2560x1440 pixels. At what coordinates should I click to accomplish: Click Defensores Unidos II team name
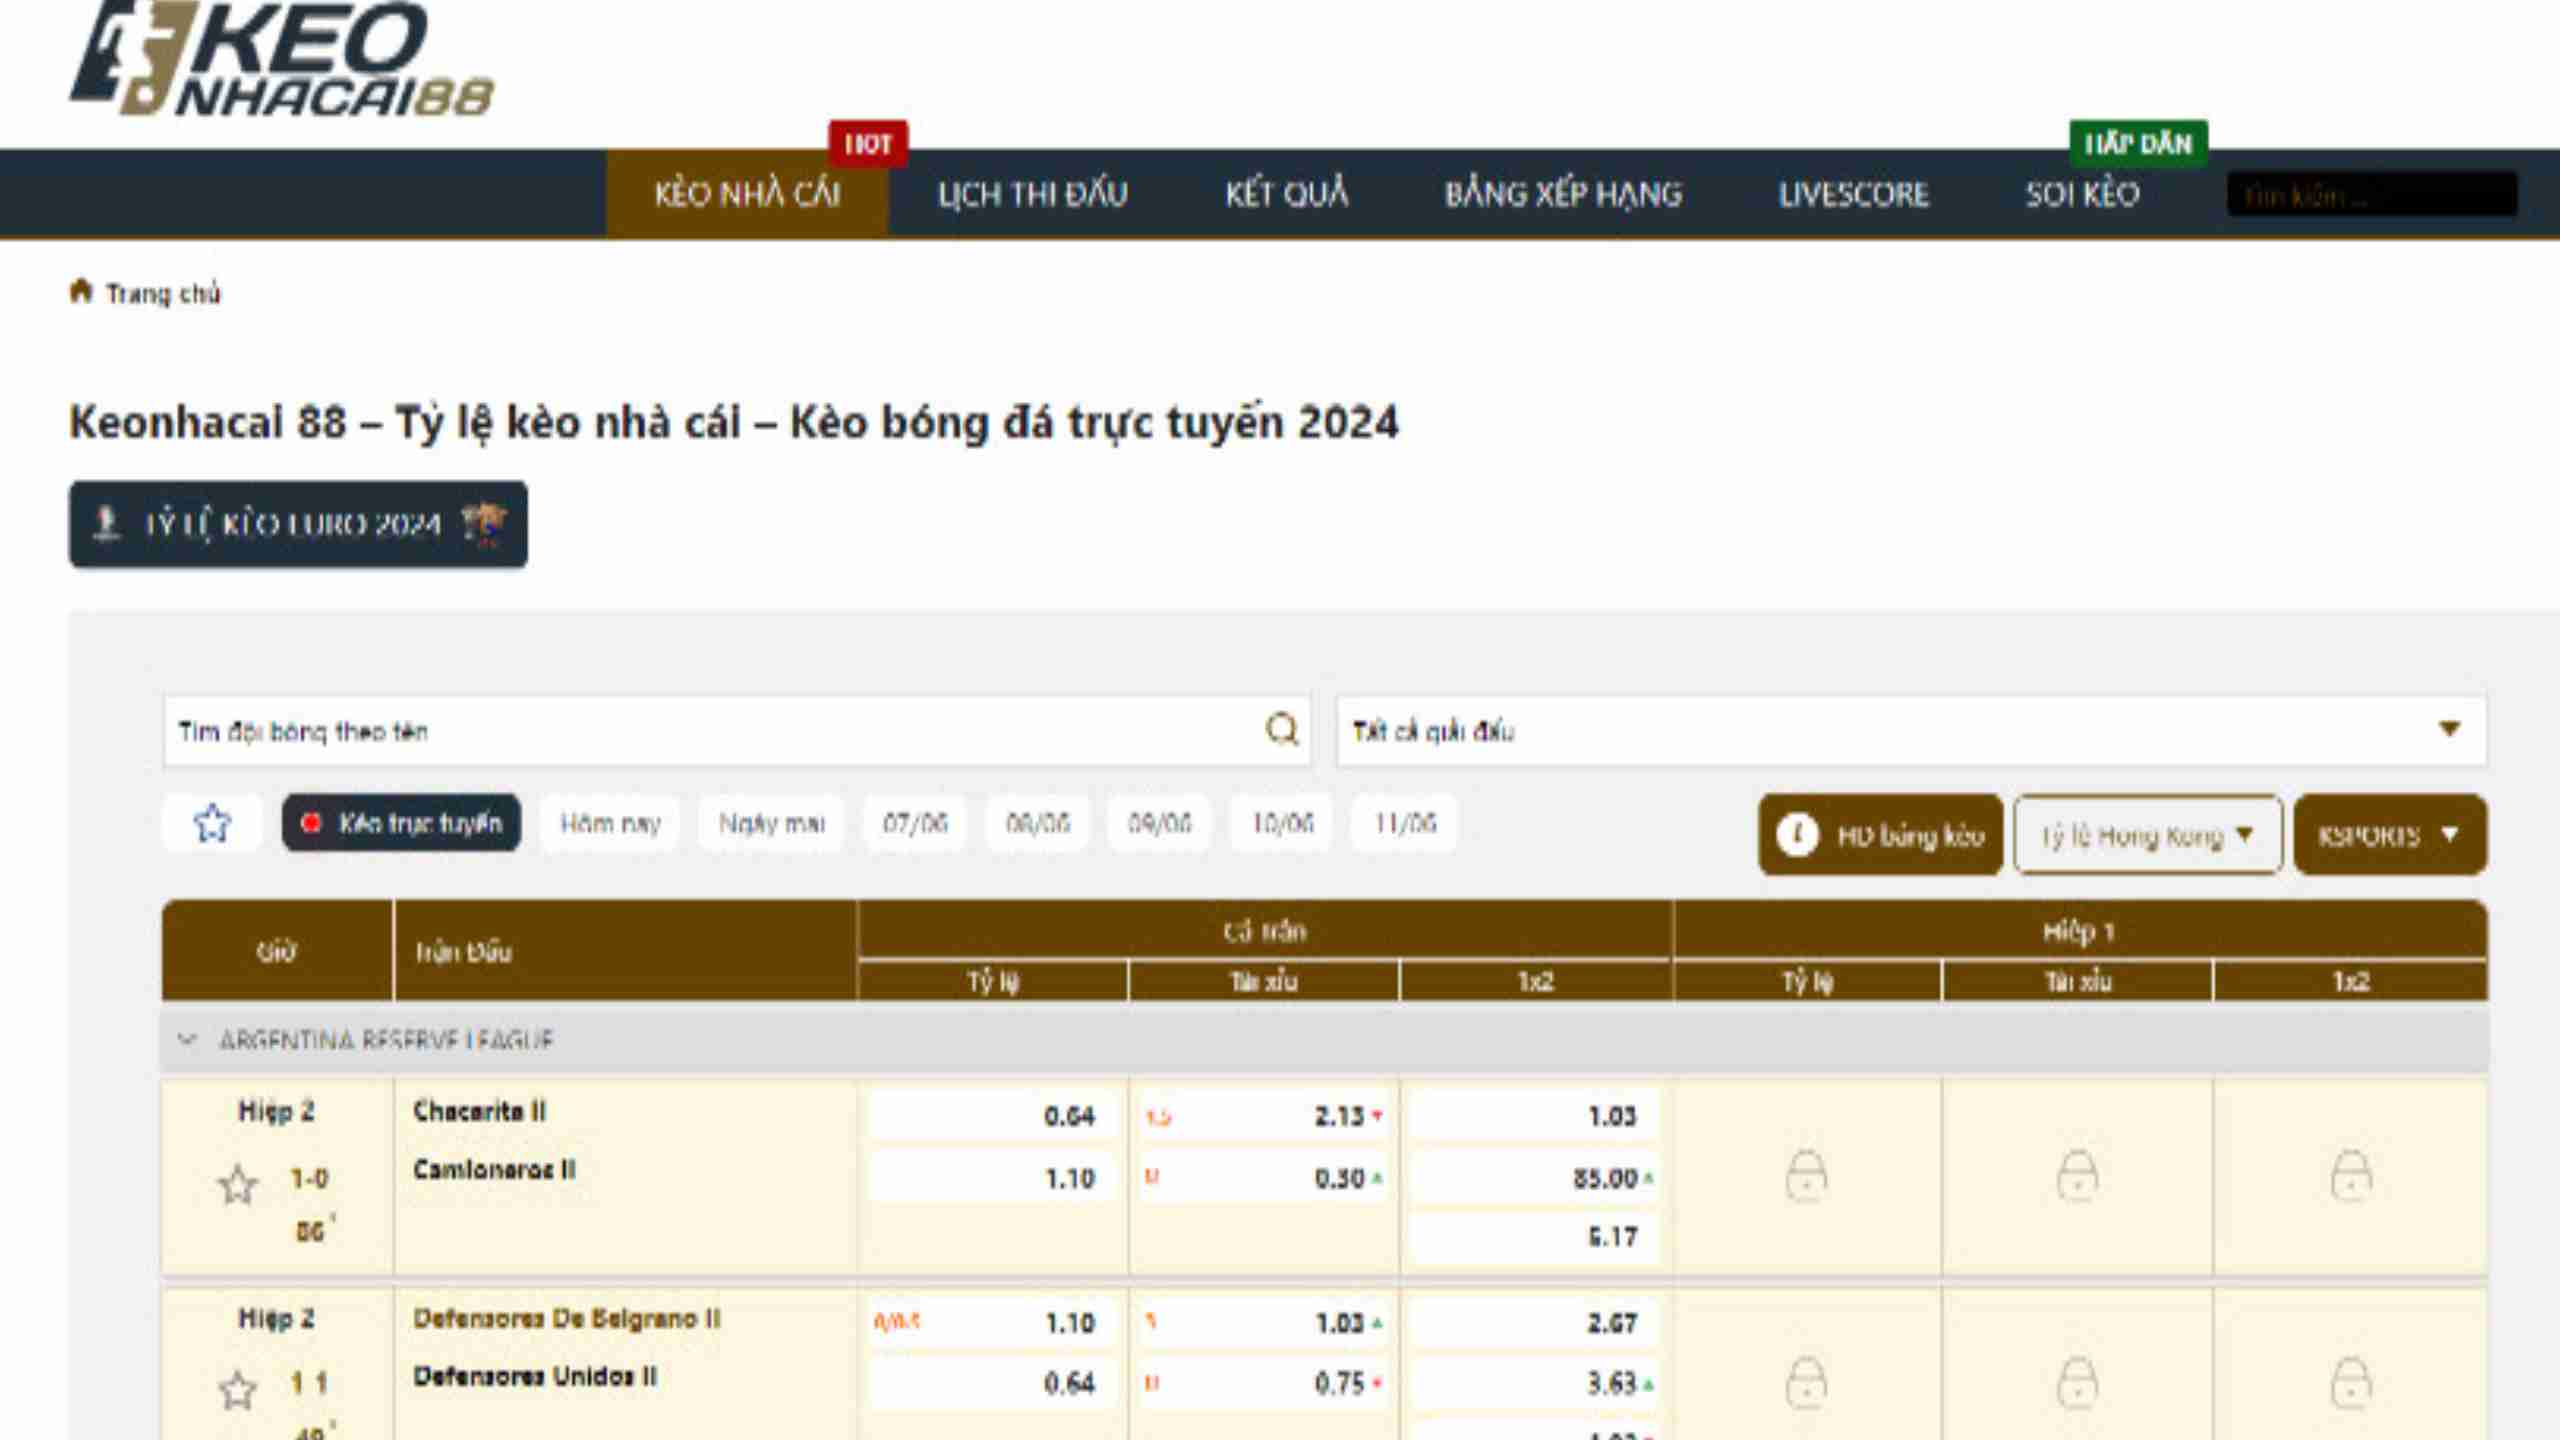[535, 1376]
